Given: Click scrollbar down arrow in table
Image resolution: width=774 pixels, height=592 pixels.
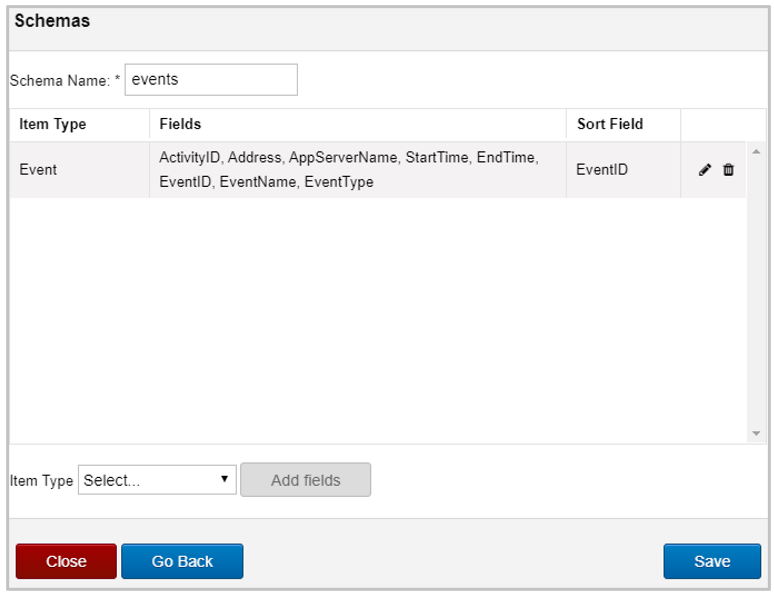Looking at the screenshot, I should coord(756,434).
